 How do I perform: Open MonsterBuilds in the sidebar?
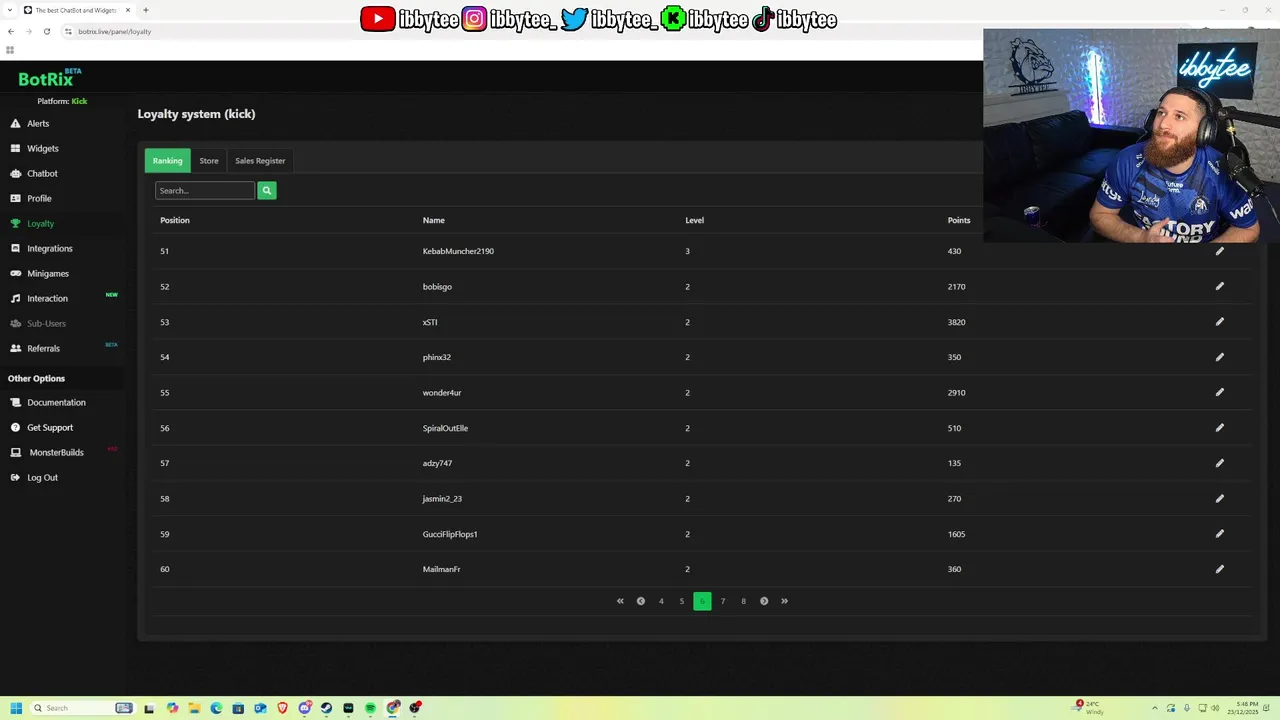56,452
